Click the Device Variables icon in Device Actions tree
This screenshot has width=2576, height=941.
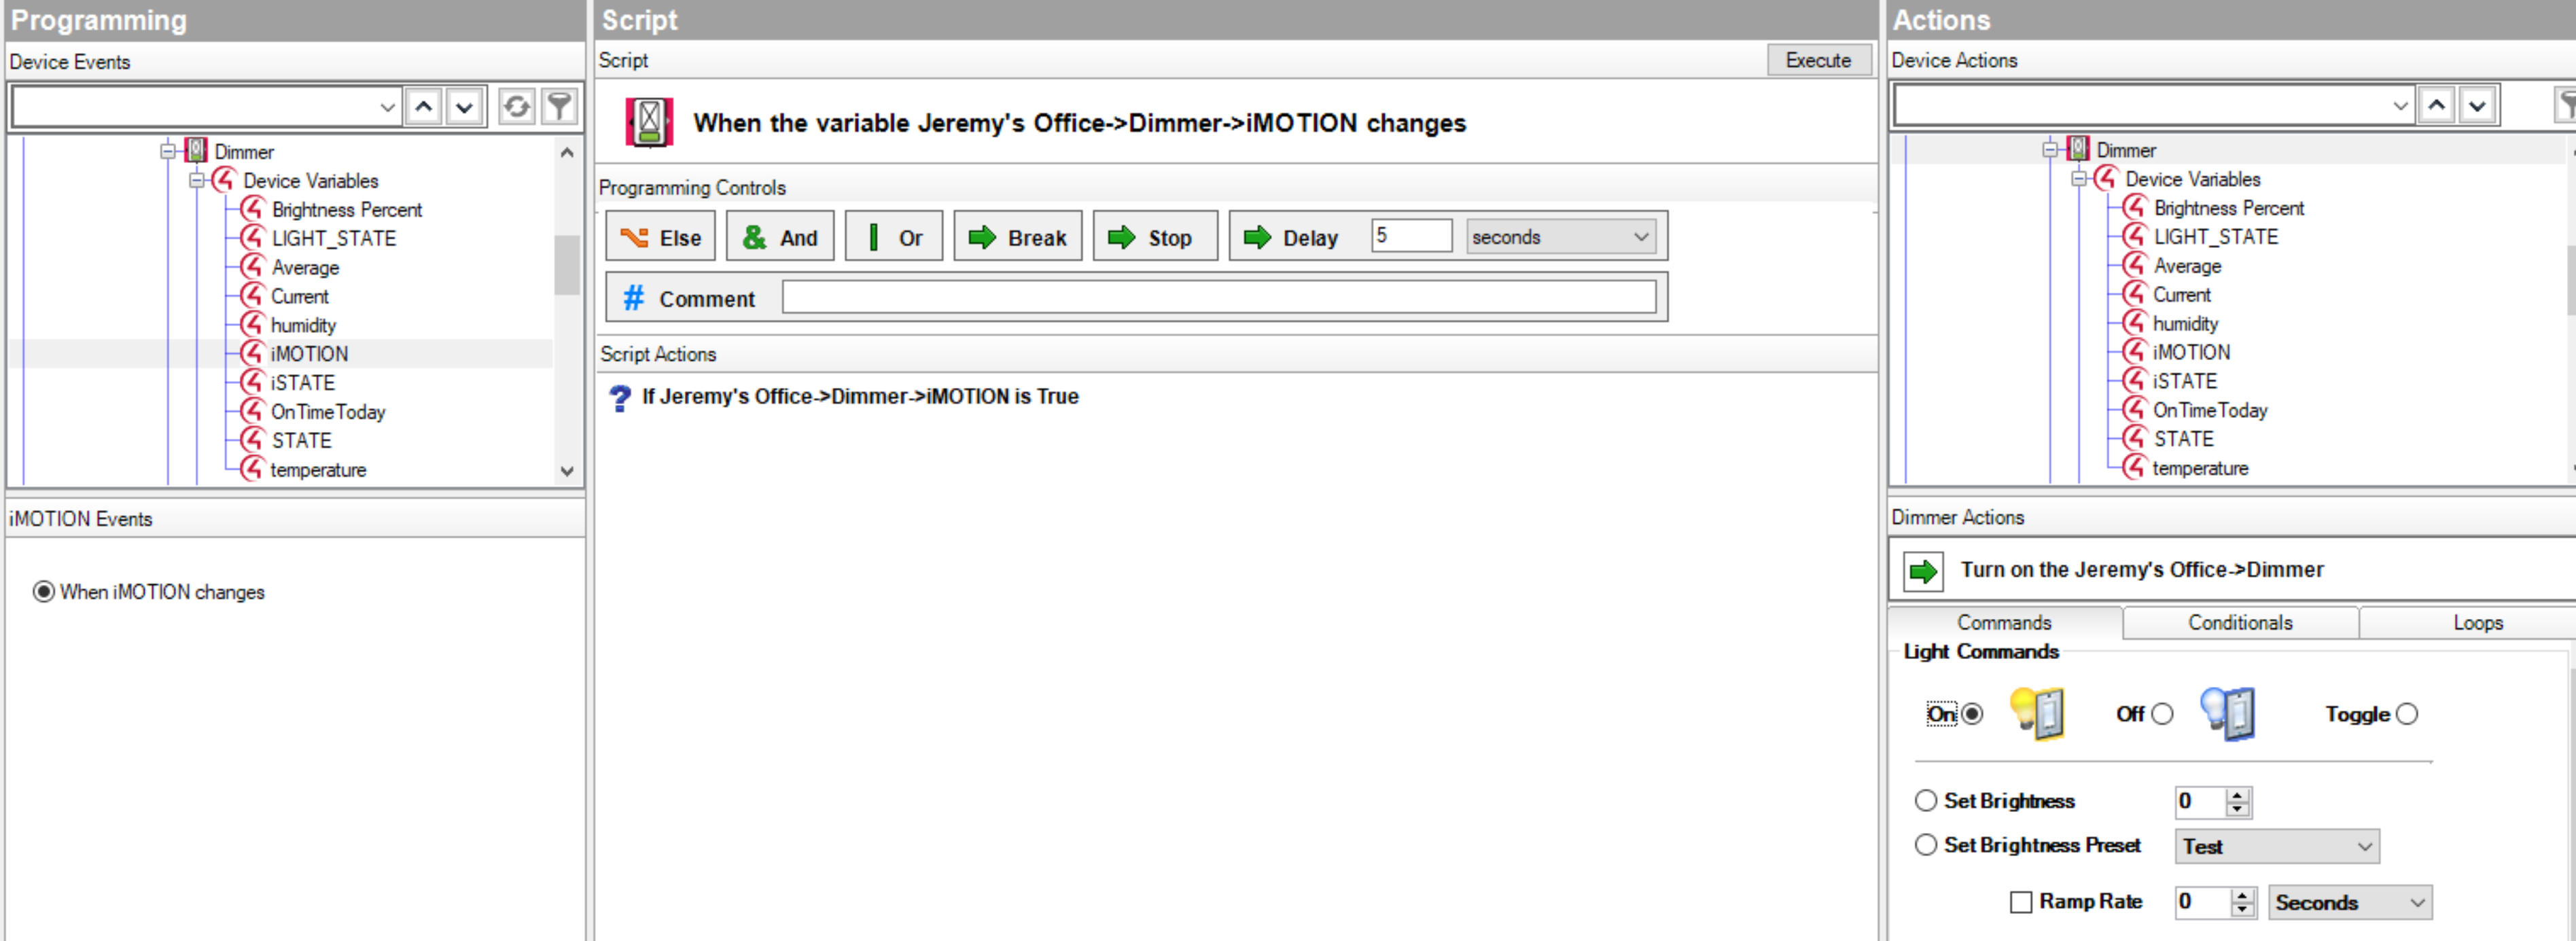tap(2107, 178)
